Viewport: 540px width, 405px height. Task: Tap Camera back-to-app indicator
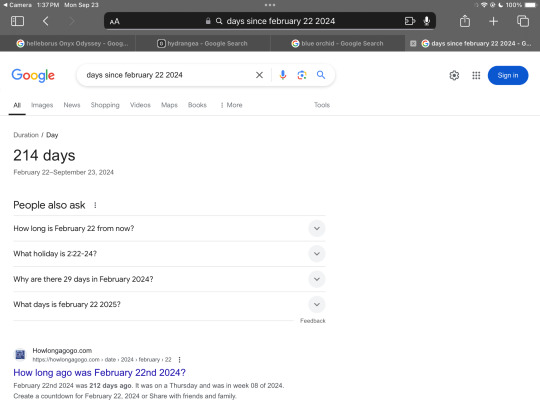tap(17, 5)
